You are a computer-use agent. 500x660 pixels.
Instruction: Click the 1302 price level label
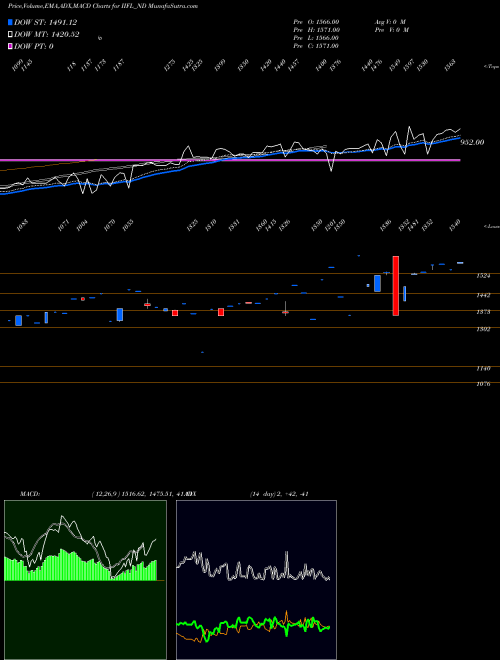[484, 329]
